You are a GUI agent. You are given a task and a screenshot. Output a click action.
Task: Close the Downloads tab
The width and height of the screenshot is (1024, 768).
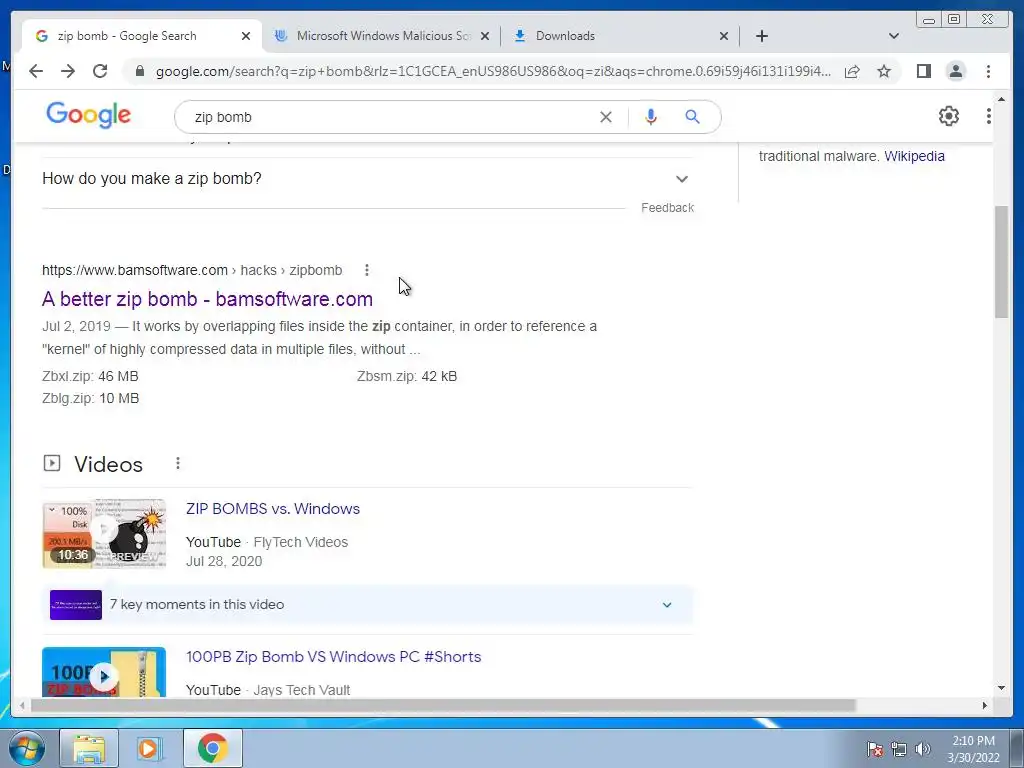(724, 36)
